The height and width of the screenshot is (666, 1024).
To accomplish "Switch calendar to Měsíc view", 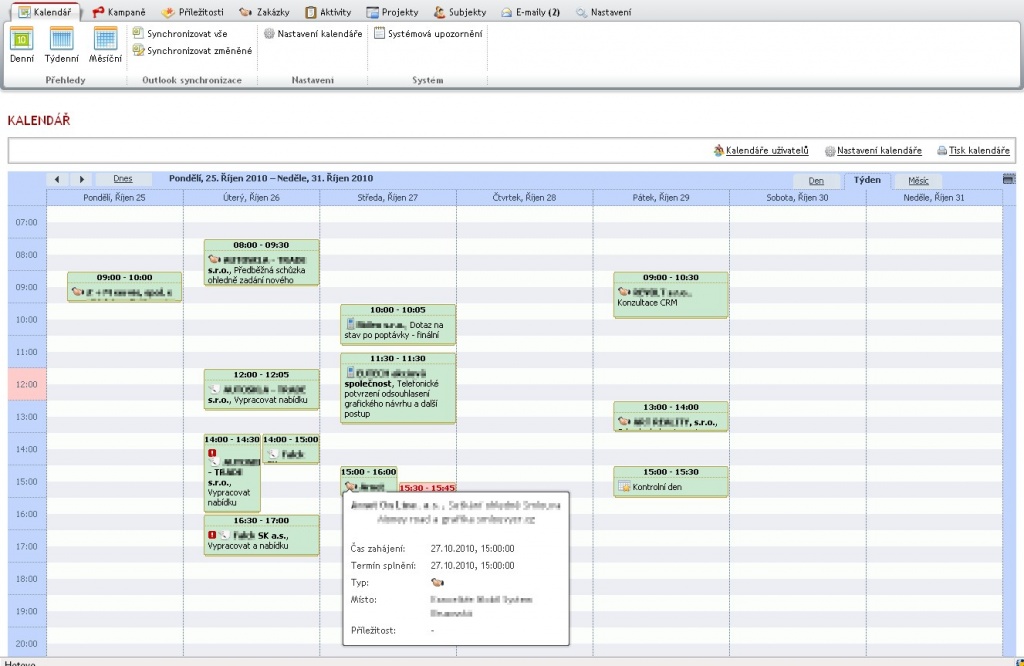I will coord(918,181).
